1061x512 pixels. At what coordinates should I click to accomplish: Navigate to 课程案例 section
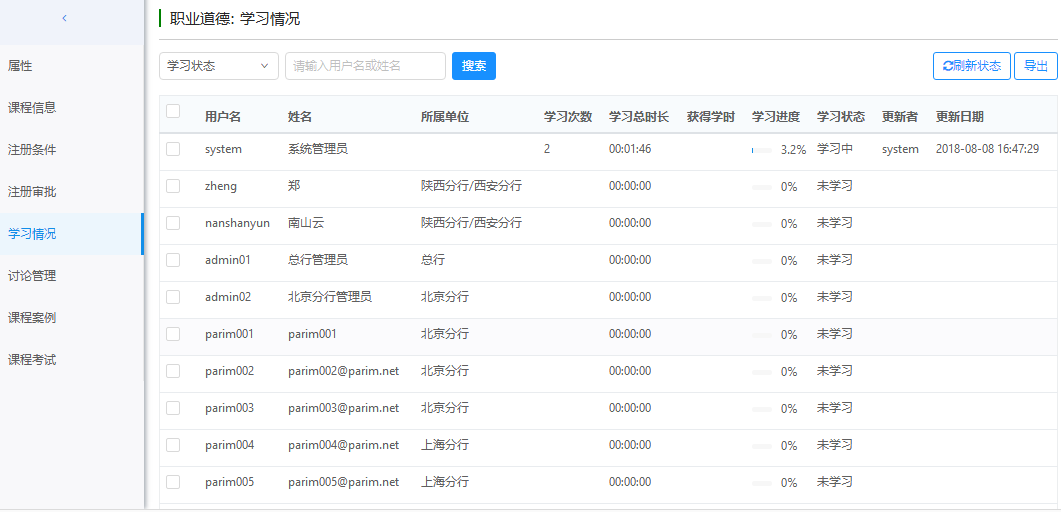(x=32, y=318)
